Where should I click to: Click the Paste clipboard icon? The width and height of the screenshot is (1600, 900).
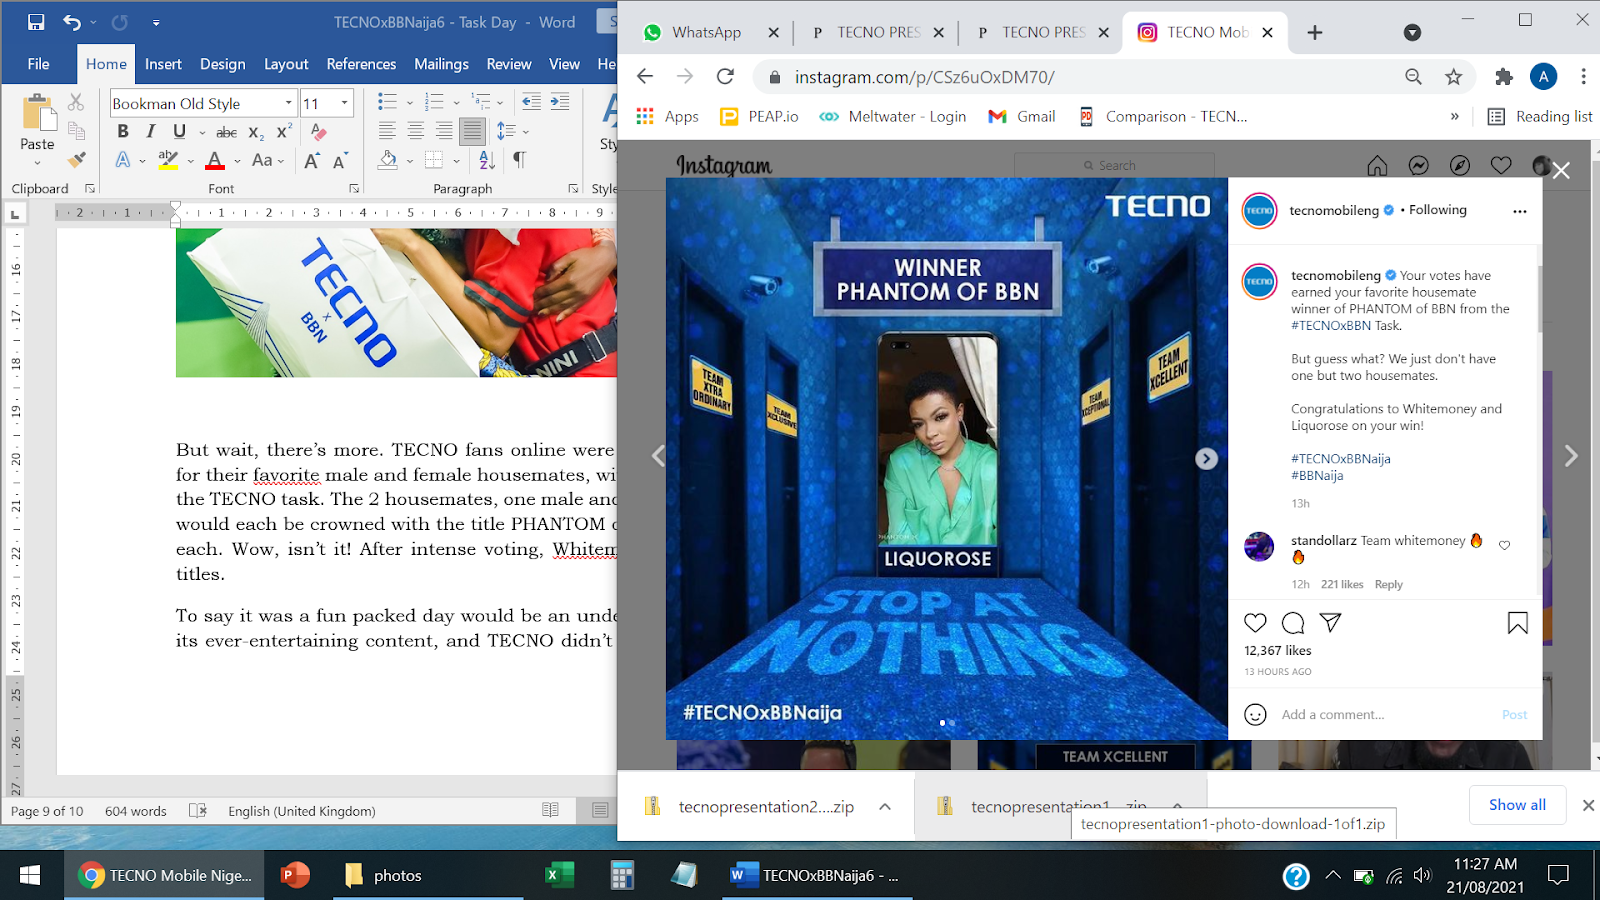pos(38,113)
